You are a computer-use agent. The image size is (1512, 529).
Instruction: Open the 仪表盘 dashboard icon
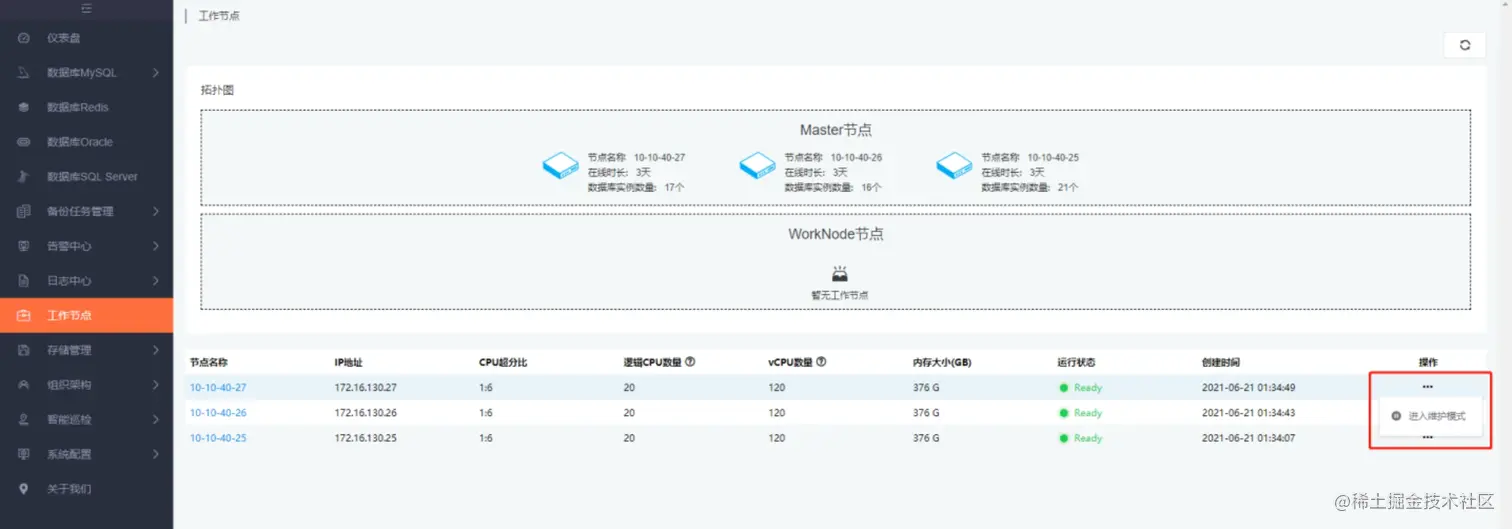coord(24,38)
